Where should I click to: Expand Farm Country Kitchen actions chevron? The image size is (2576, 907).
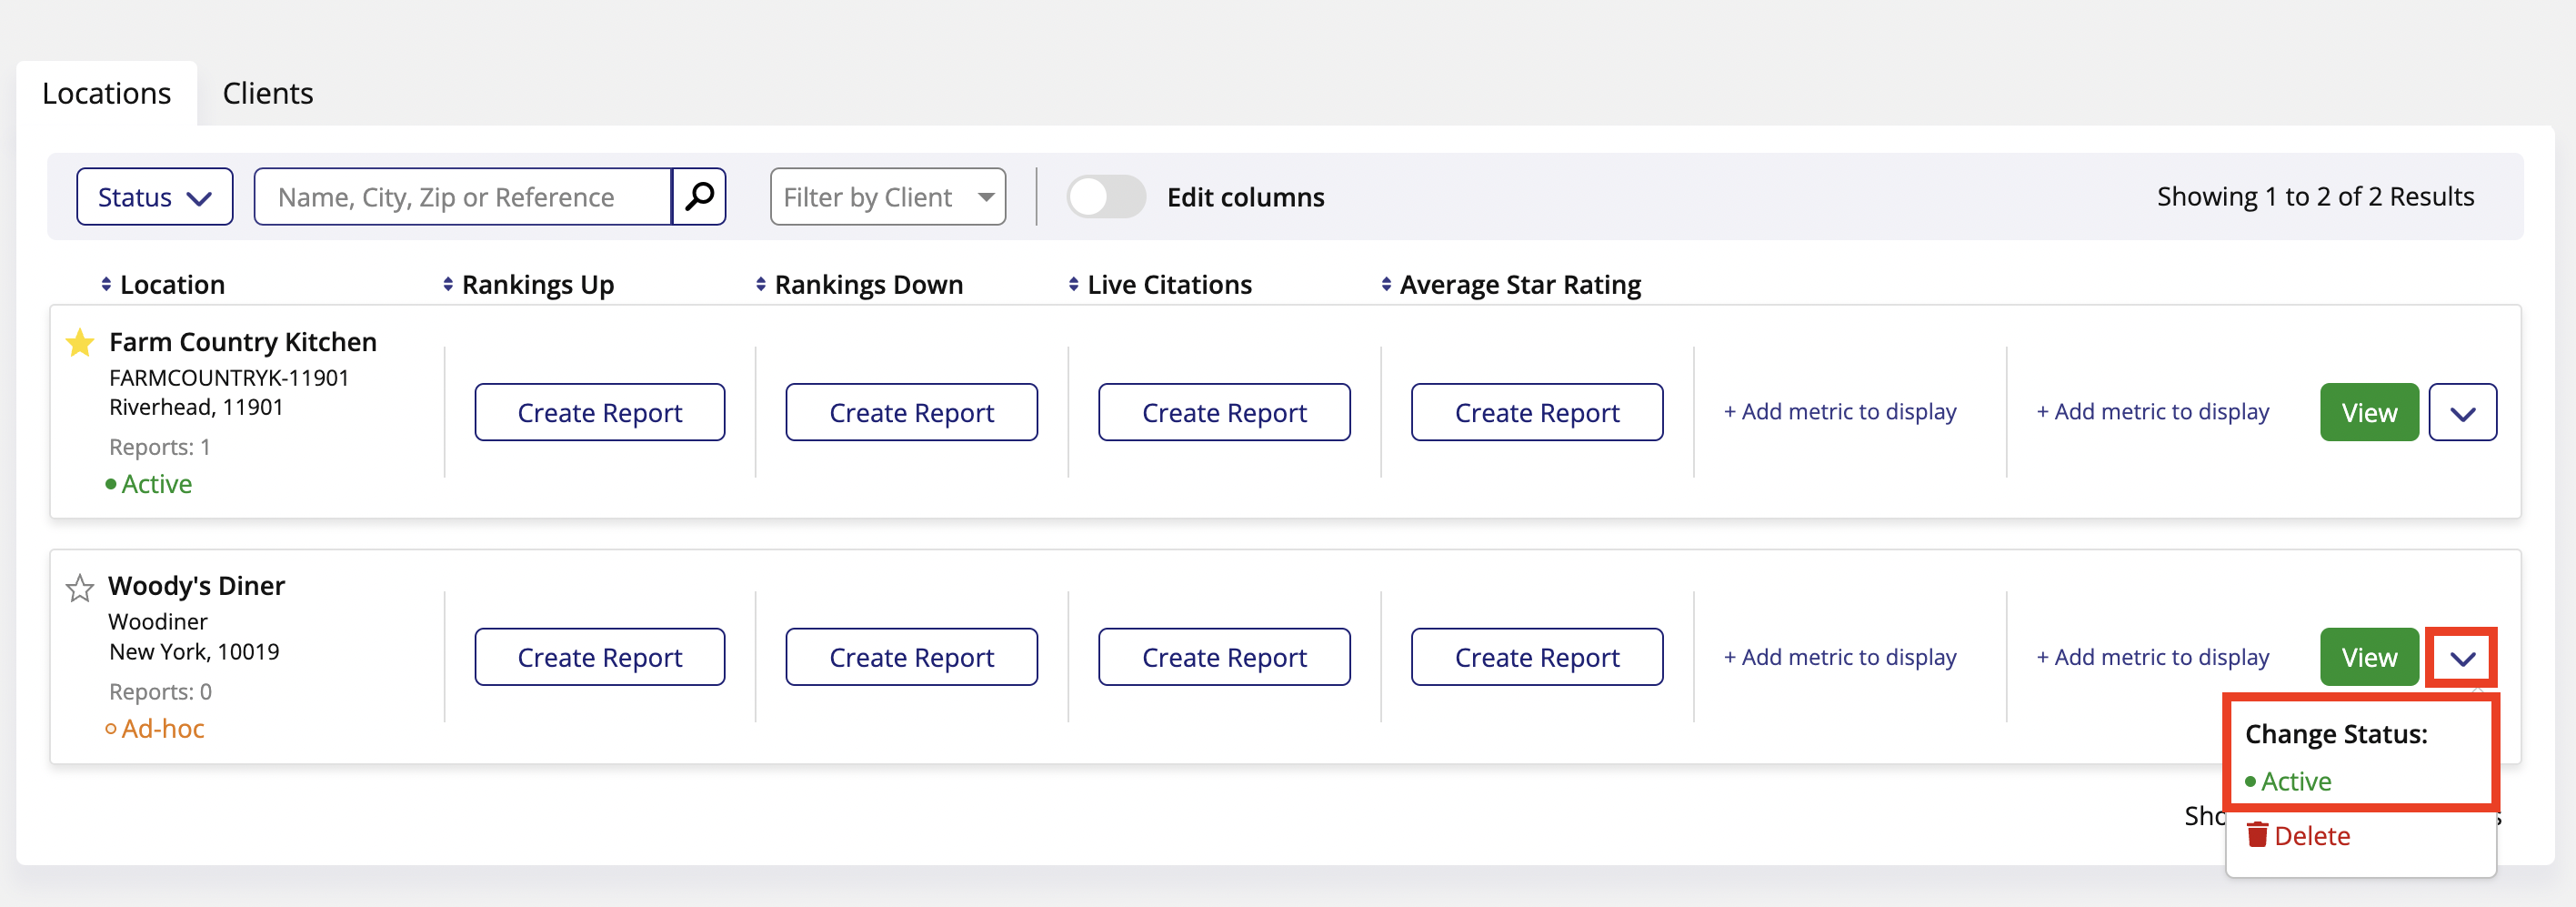pyautogui.click(x=2462, y=412)
